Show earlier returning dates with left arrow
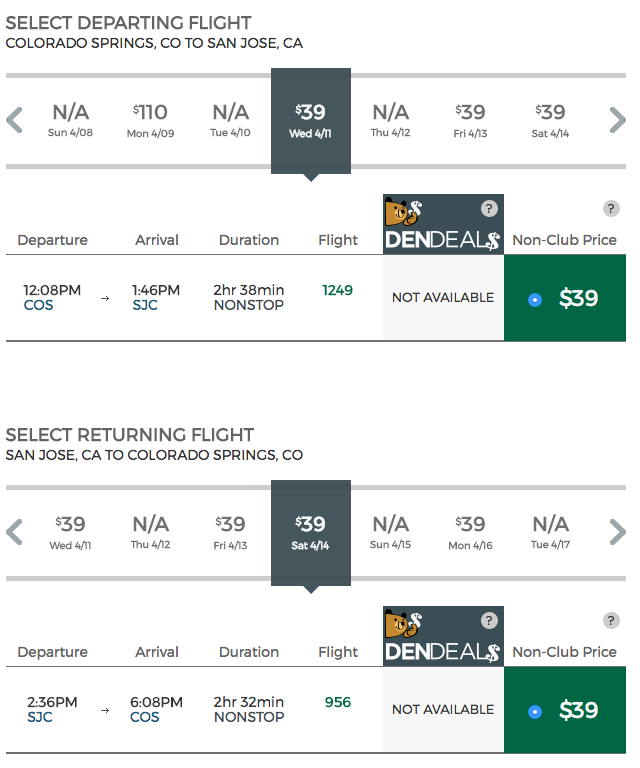Image resolution: width=640 pixels, height=768 pixels. [x=14, y=533]
